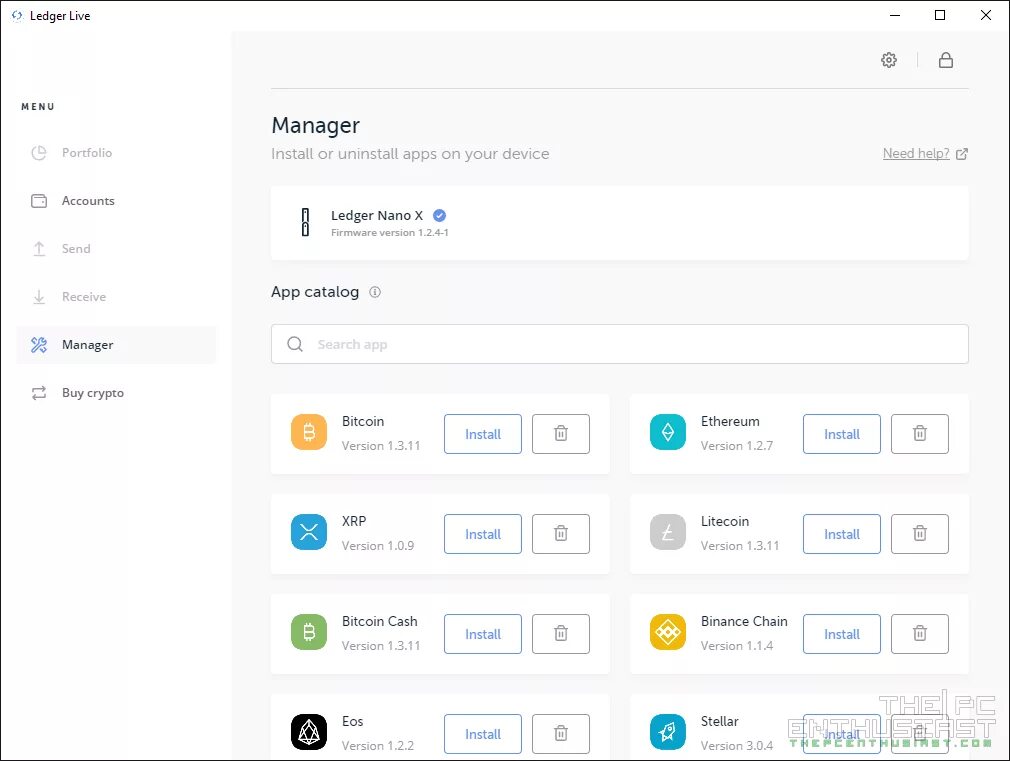The image size is (1010, 761).
Task: Uninstall Bitcoin Cash with its trash icon
Action: [x=561, y=634]
